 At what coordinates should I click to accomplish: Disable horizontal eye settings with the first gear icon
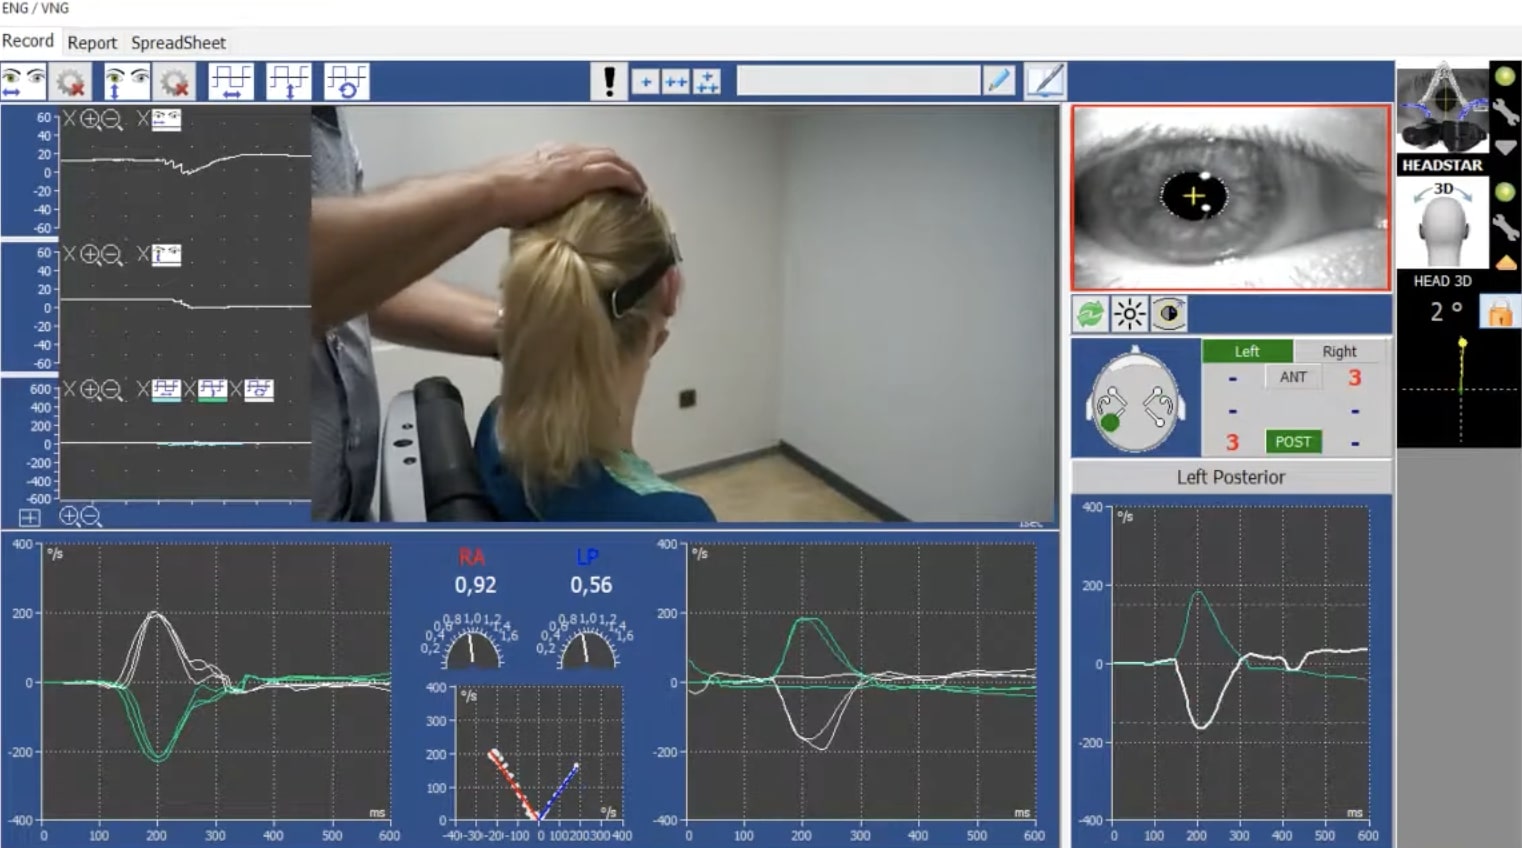70,81
